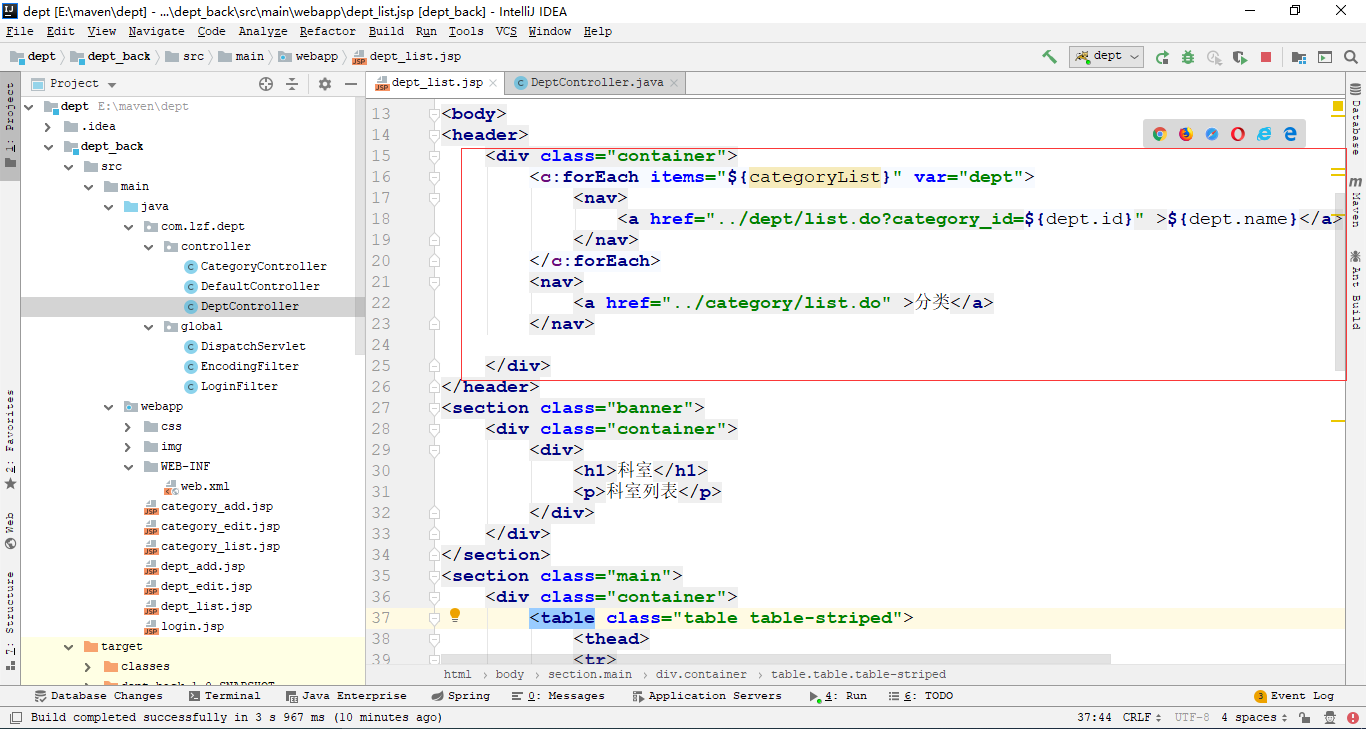Image resolution: width=1366 pixels, height=729 pixels.
Task: Open the Project Structure toolbar icon
Action: pos(1299,57)
